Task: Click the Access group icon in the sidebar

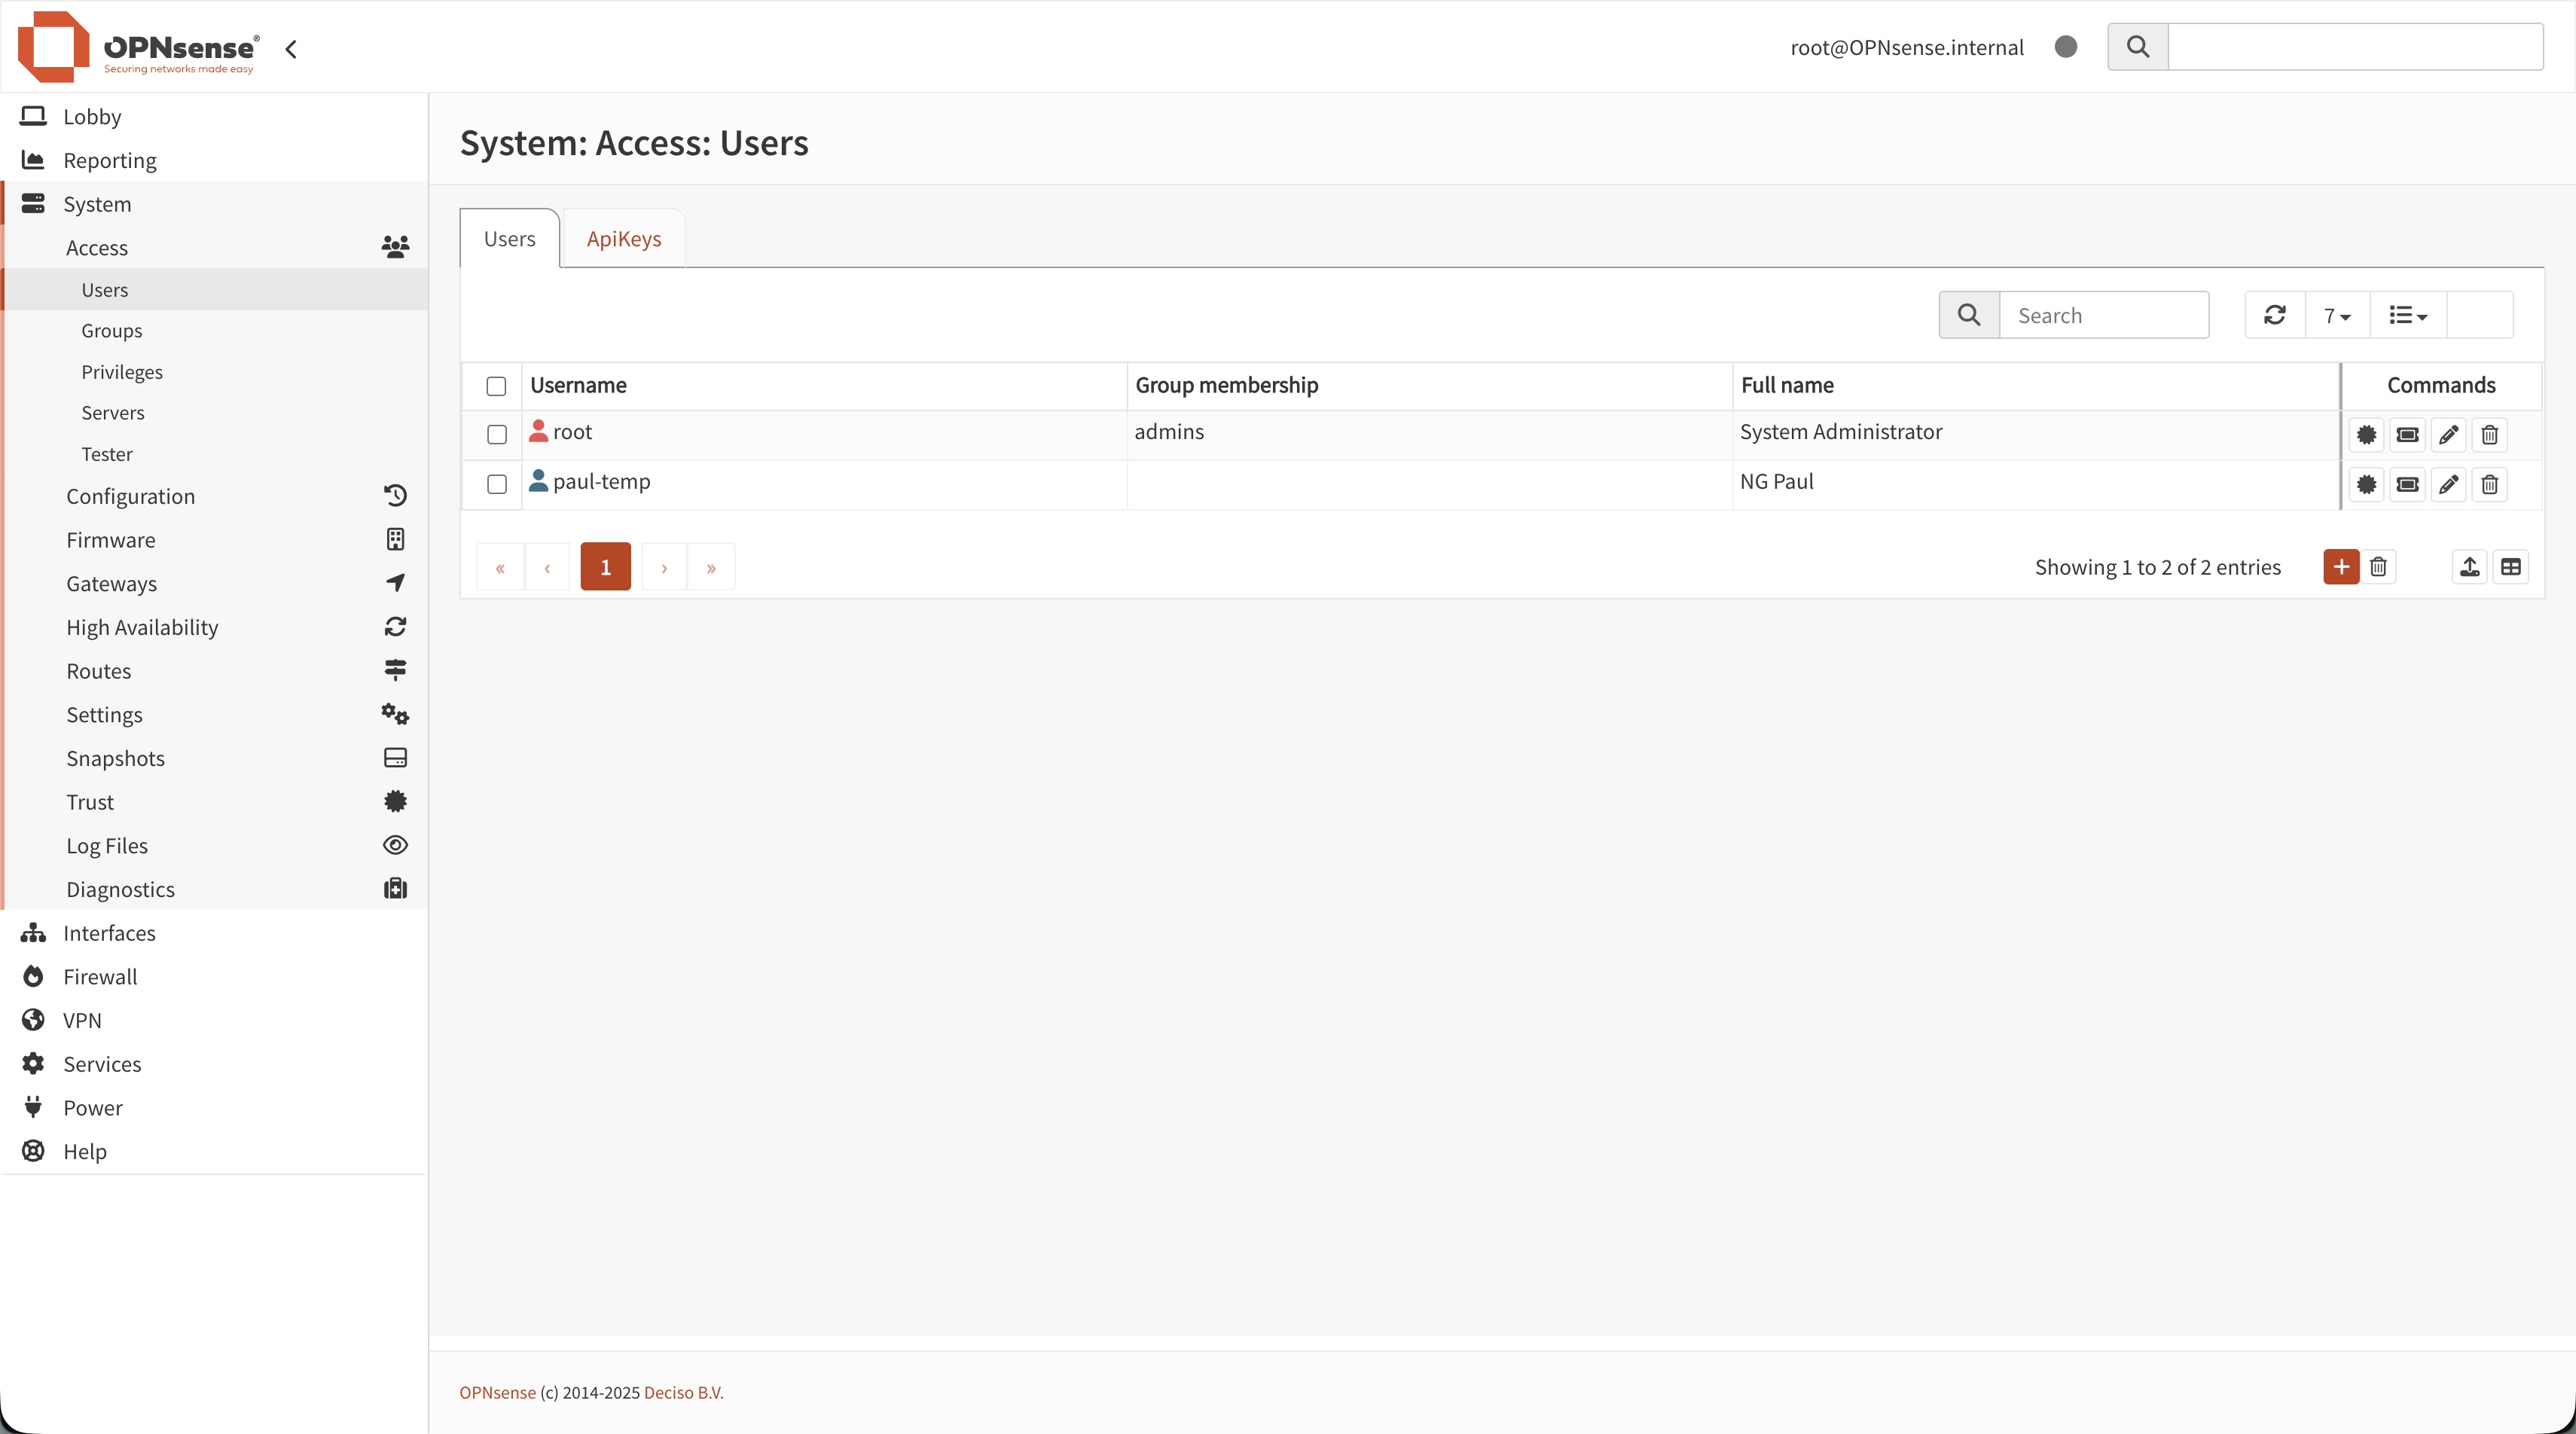Action: tap(395, 248)
